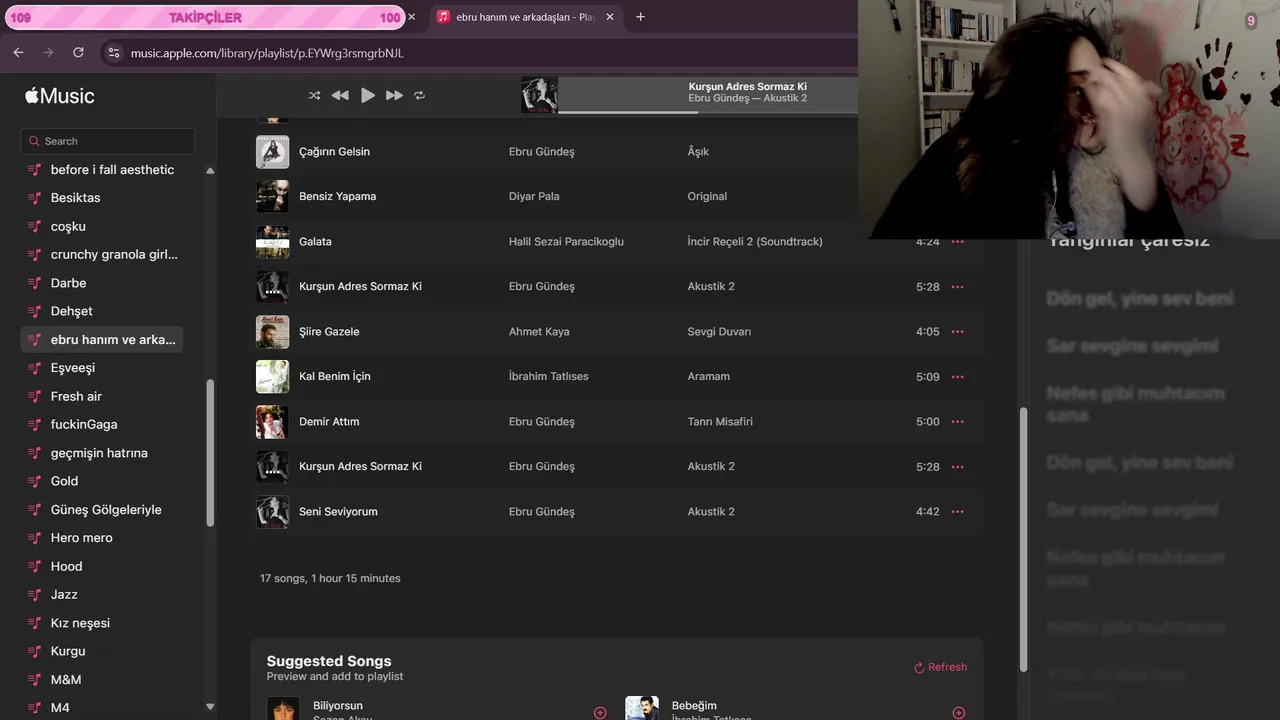
Task: Click the address bar URL
Action: [267, 53]
